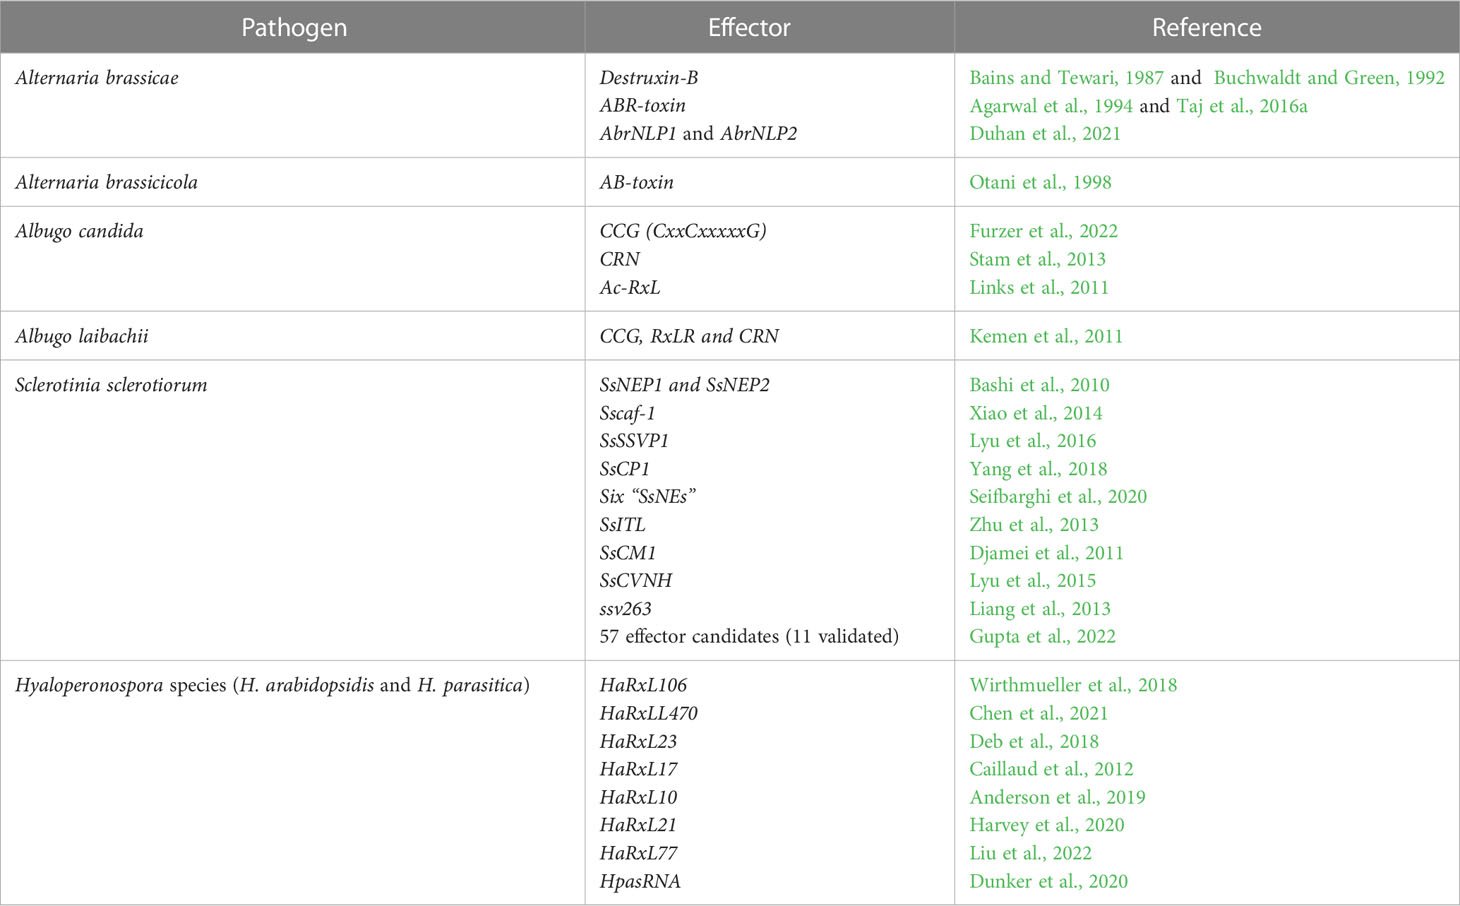Follow the Caillaud et al., 2012 link
The image size is (1460, 906).
[1051, 770]
